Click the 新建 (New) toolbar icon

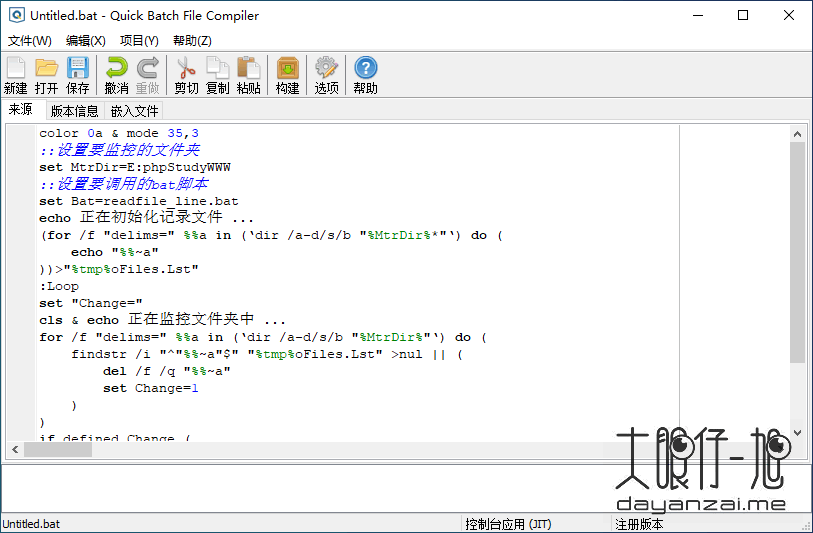click(x=16, y=75)
